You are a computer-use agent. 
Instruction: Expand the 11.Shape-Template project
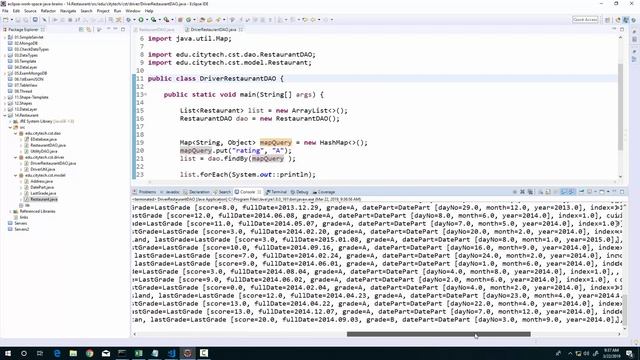[5, 97]
